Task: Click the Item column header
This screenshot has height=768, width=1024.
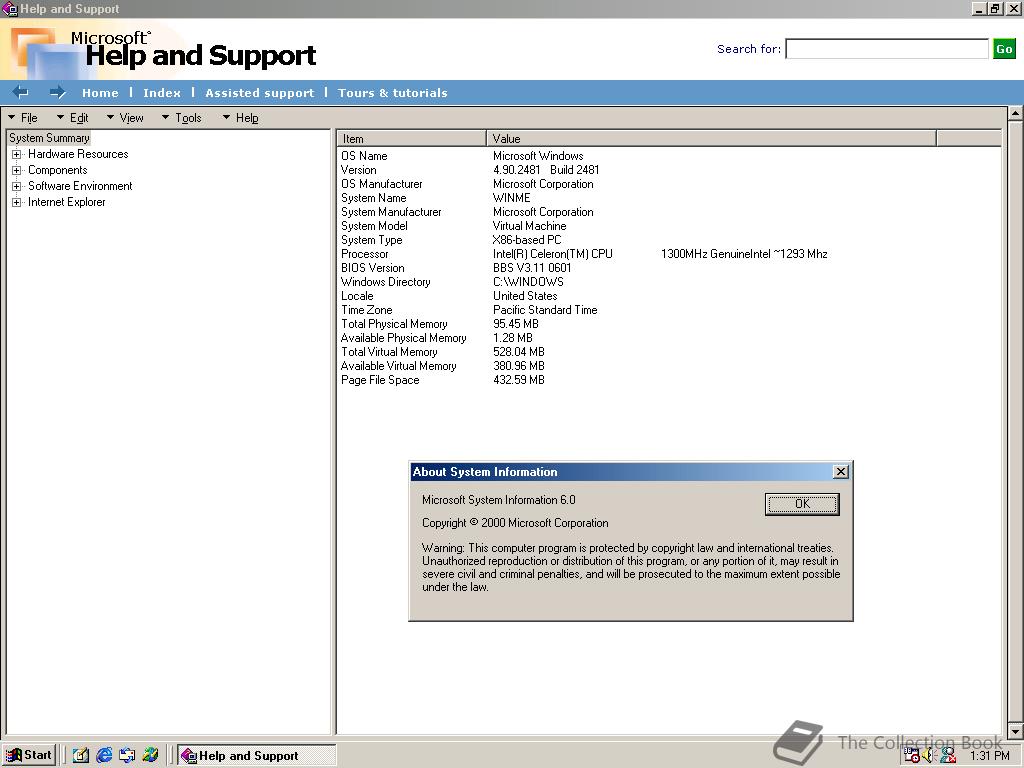Action: (x=411, y=138)
